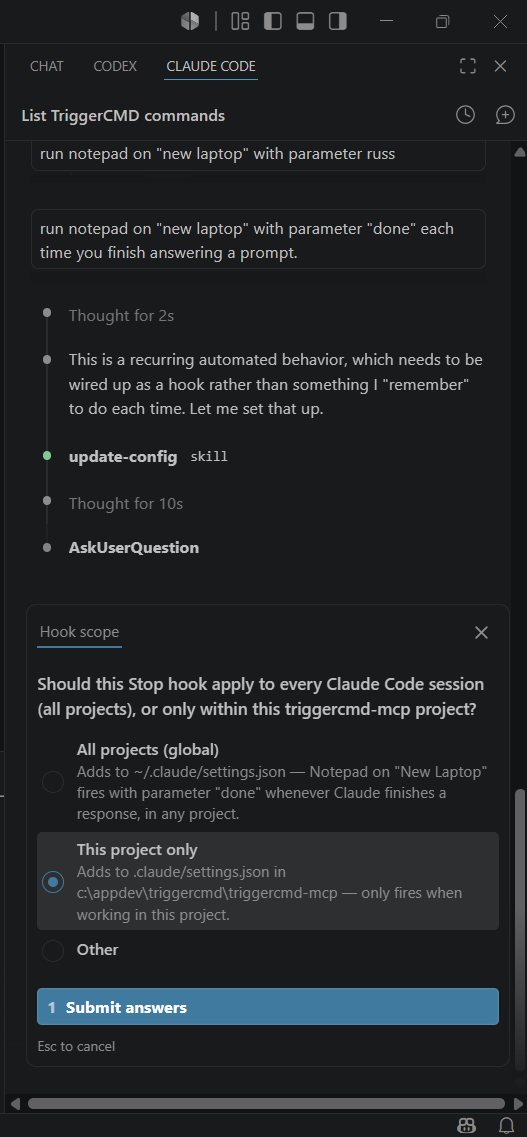The width and height of the screenshot is (527, 1137).
Task: Close the Hook scope question dialog
Action: click(x=481, y=632)
